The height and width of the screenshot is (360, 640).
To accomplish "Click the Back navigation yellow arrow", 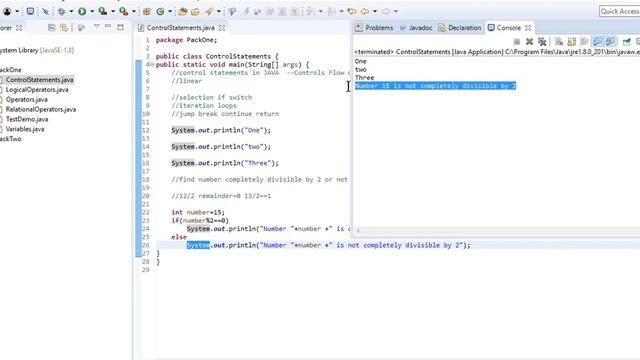I will click(x=364, y=11).
